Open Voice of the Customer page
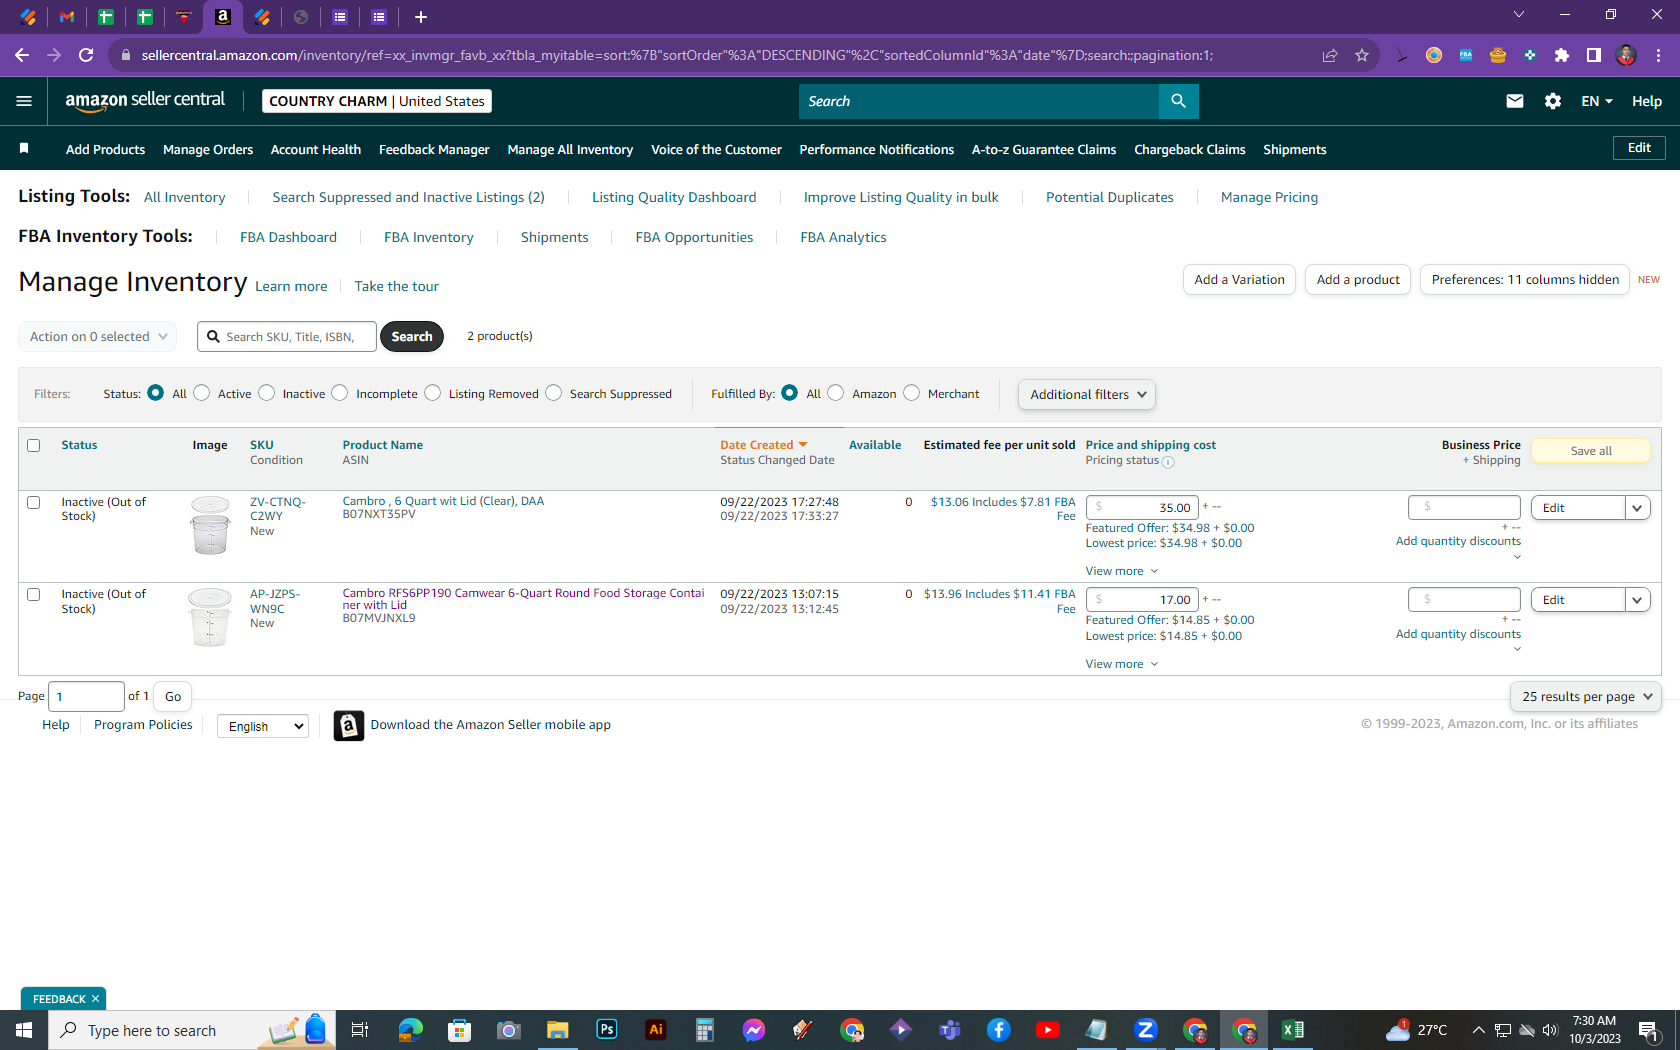The width and height of the screenshot is (1680, 1050). coord(716,149)
